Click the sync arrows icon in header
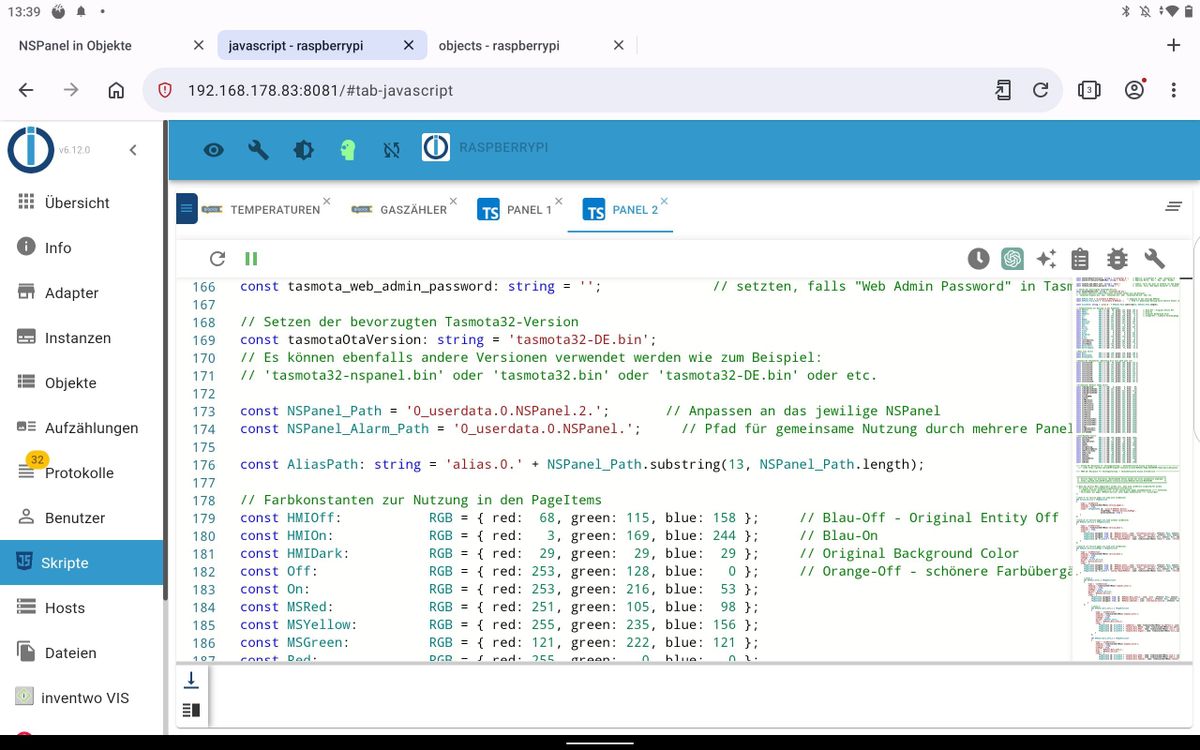The height and width of the screenshot is (750, 1200). click(x=392, y=150)
